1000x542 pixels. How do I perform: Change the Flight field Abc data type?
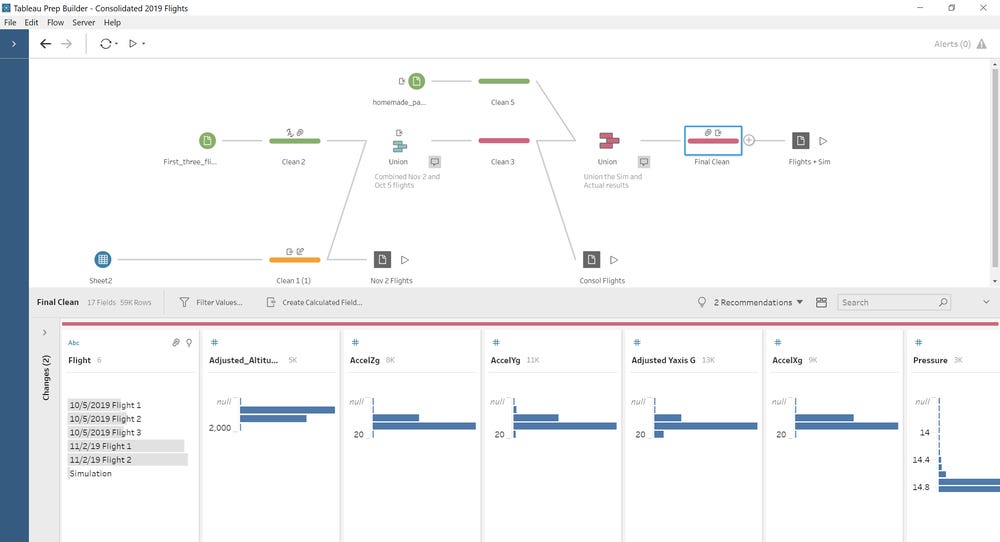pos(74,343)
